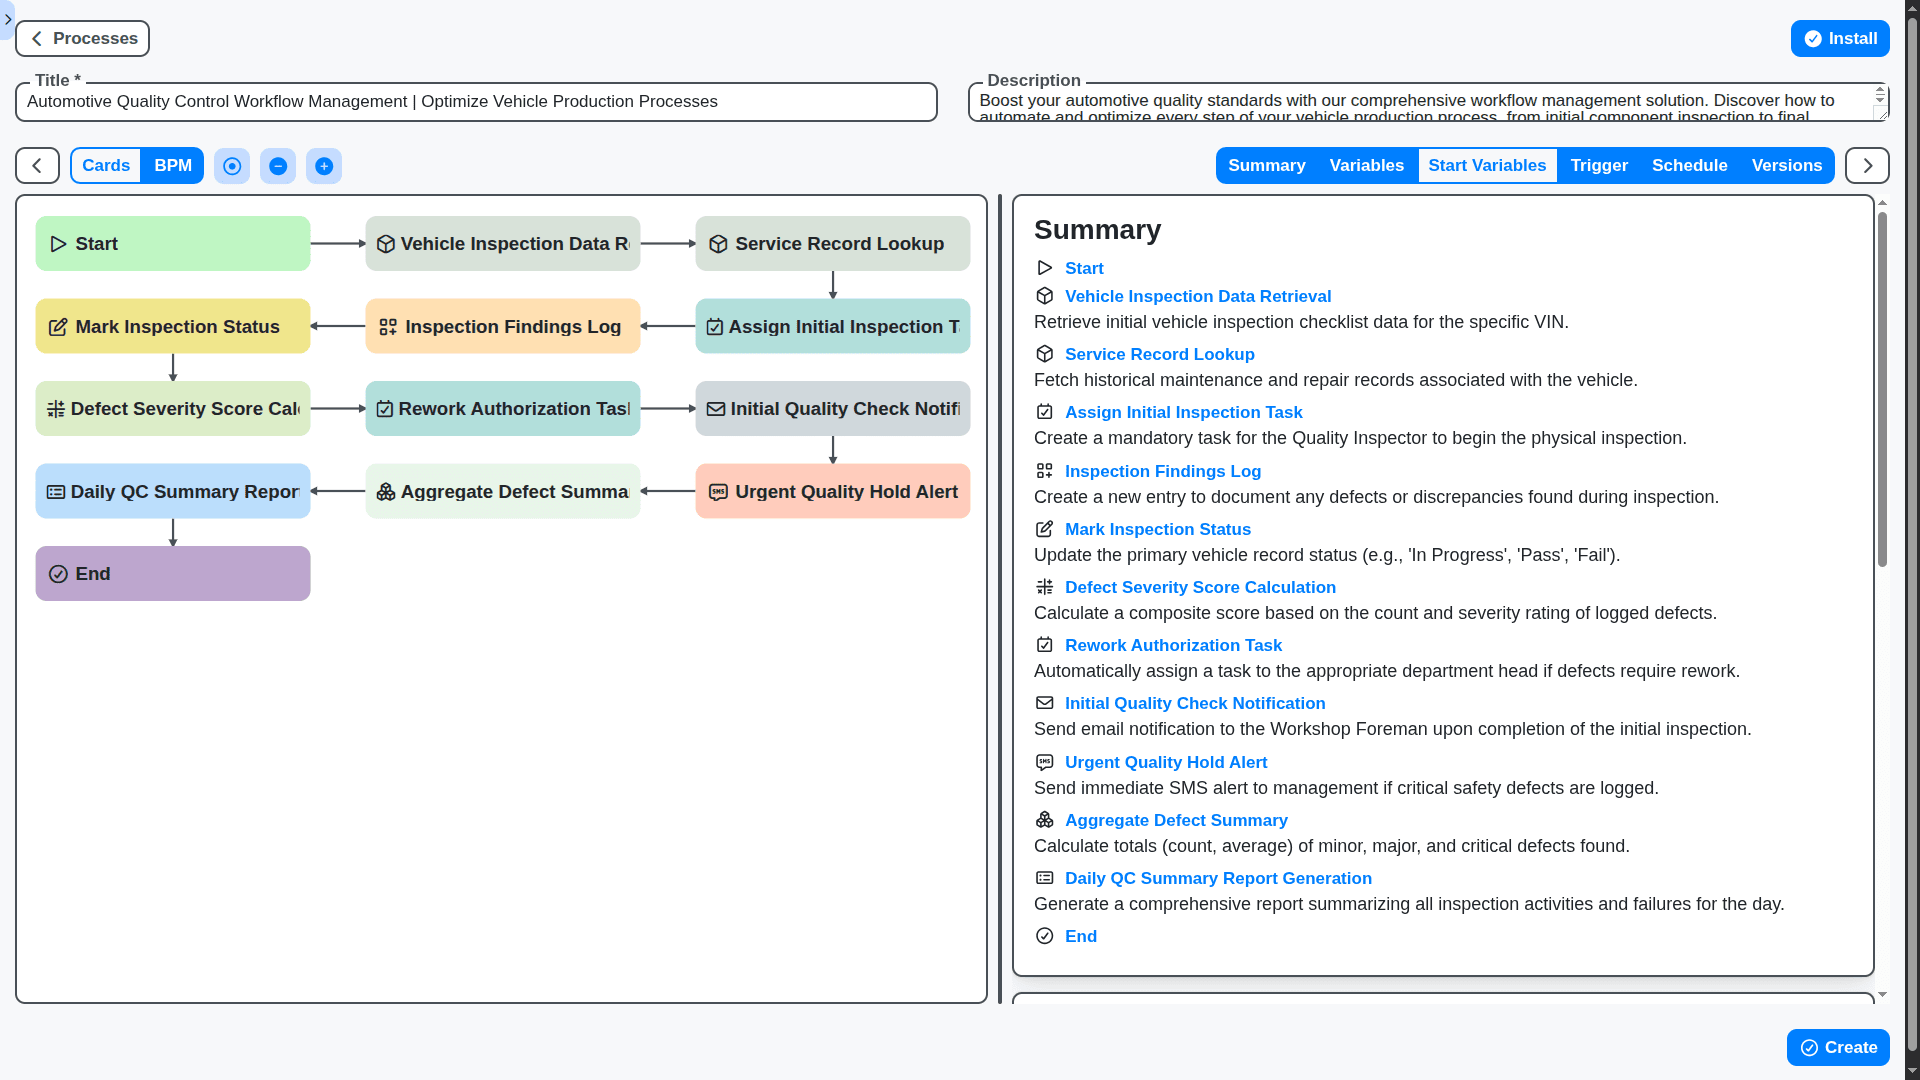This screenshot has height=1080, width=1920.
Task: Switch to the Schedule tab
Action: click(1690, 165)
